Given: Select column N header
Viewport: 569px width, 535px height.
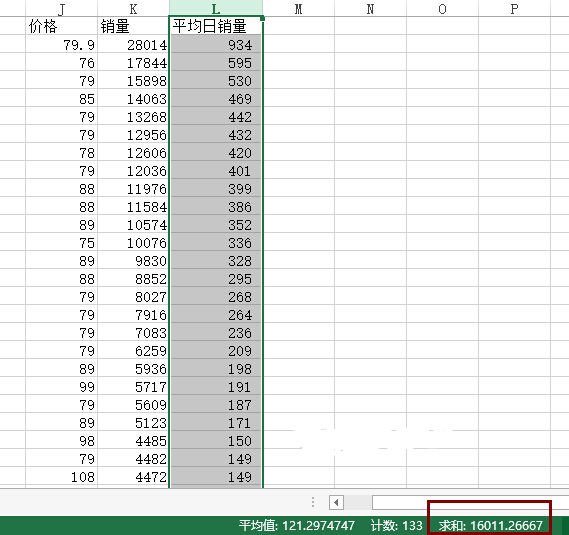Looking at the screenshot, I should (x=370, y=8).
